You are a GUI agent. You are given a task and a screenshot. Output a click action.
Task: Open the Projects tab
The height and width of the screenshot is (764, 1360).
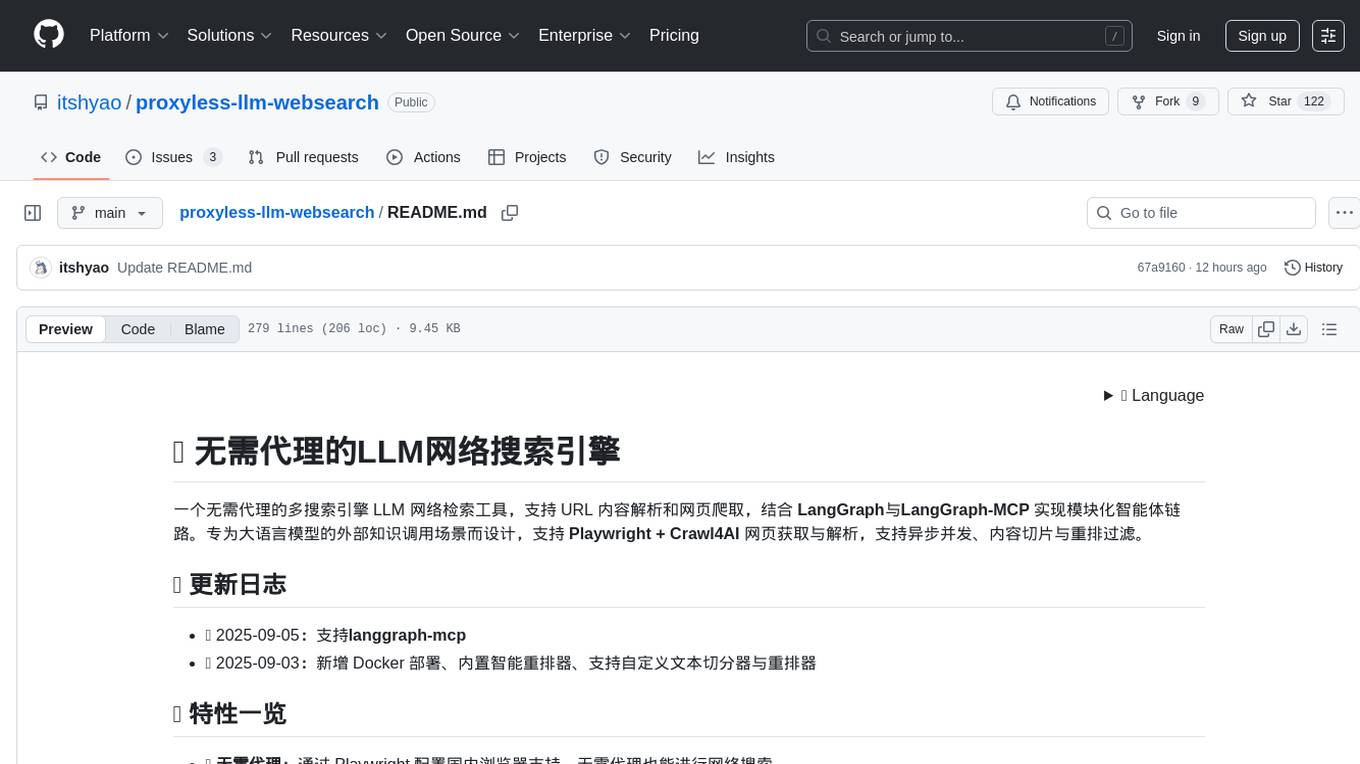pos(527,157)
